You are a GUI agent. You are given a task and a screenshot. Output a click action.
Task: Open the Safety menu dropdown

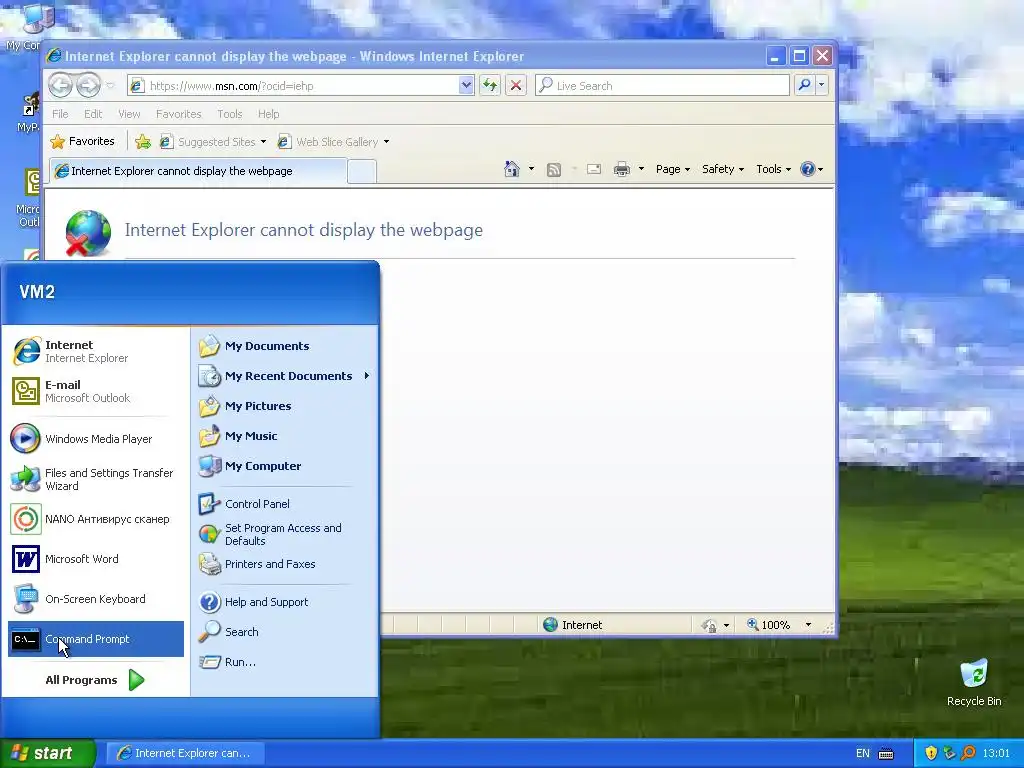point(722,169)
